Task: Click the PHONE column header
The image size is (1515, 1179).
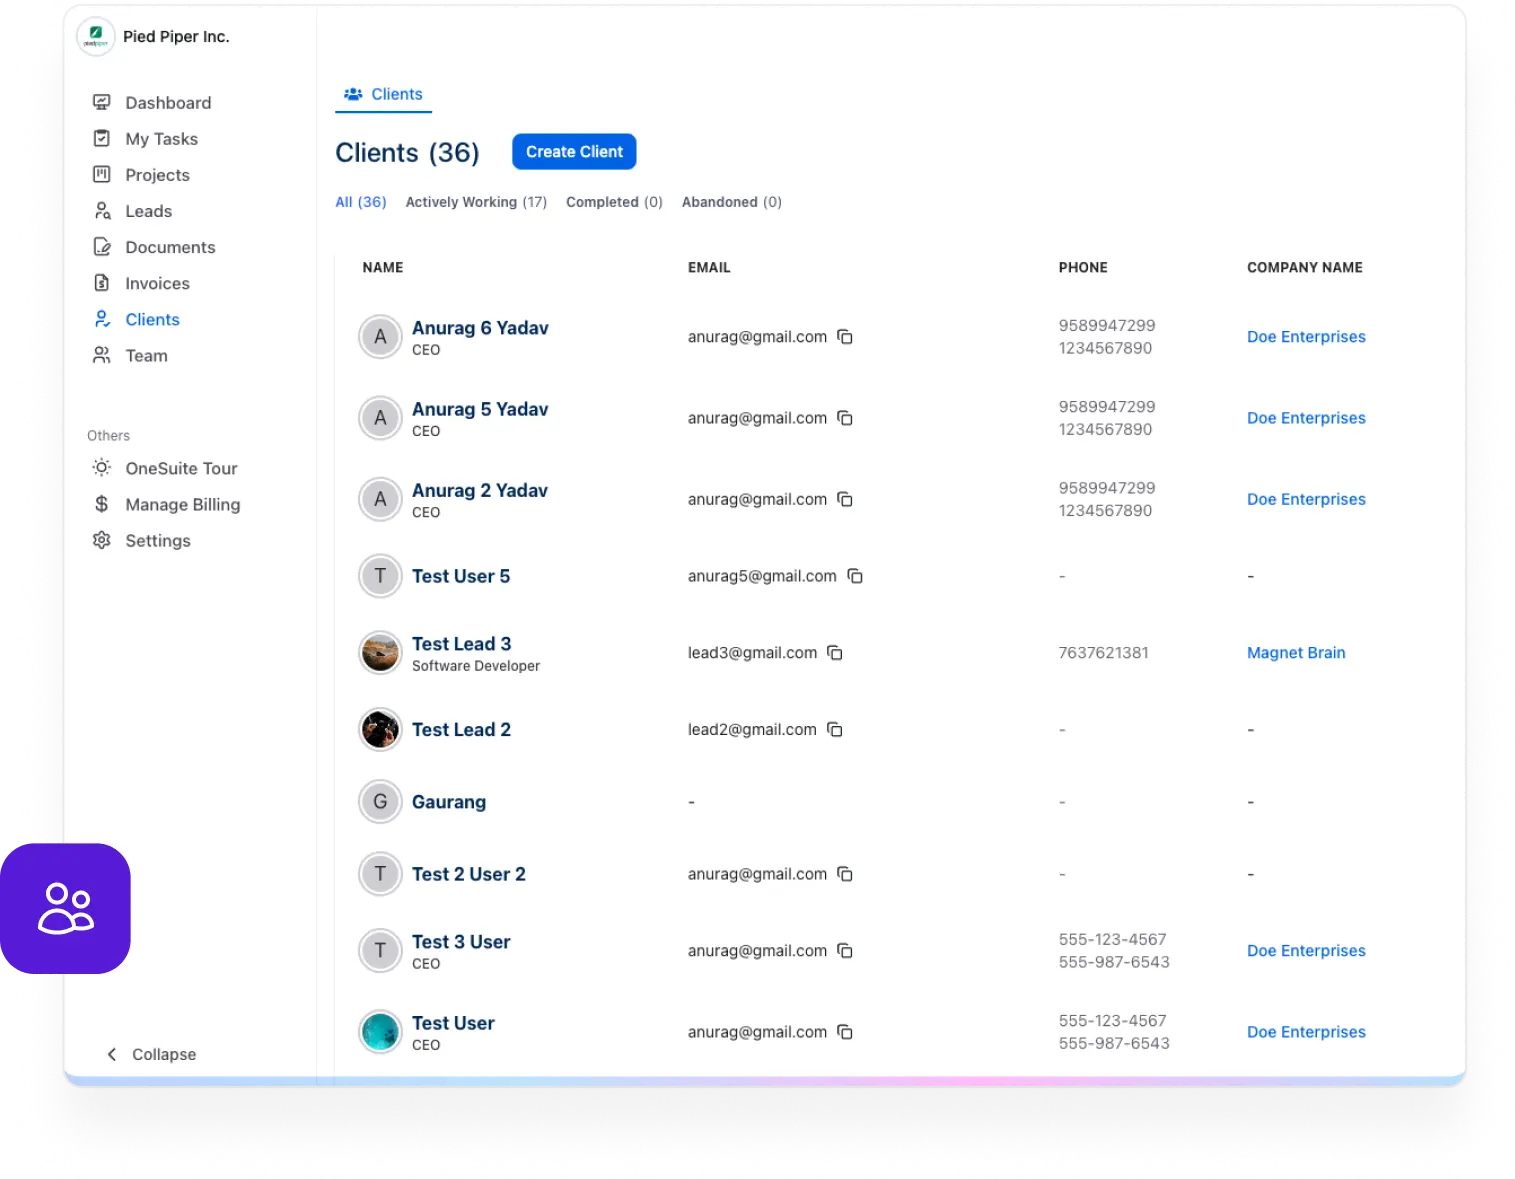Action: pyautogui.click(x=1083, y=267)
